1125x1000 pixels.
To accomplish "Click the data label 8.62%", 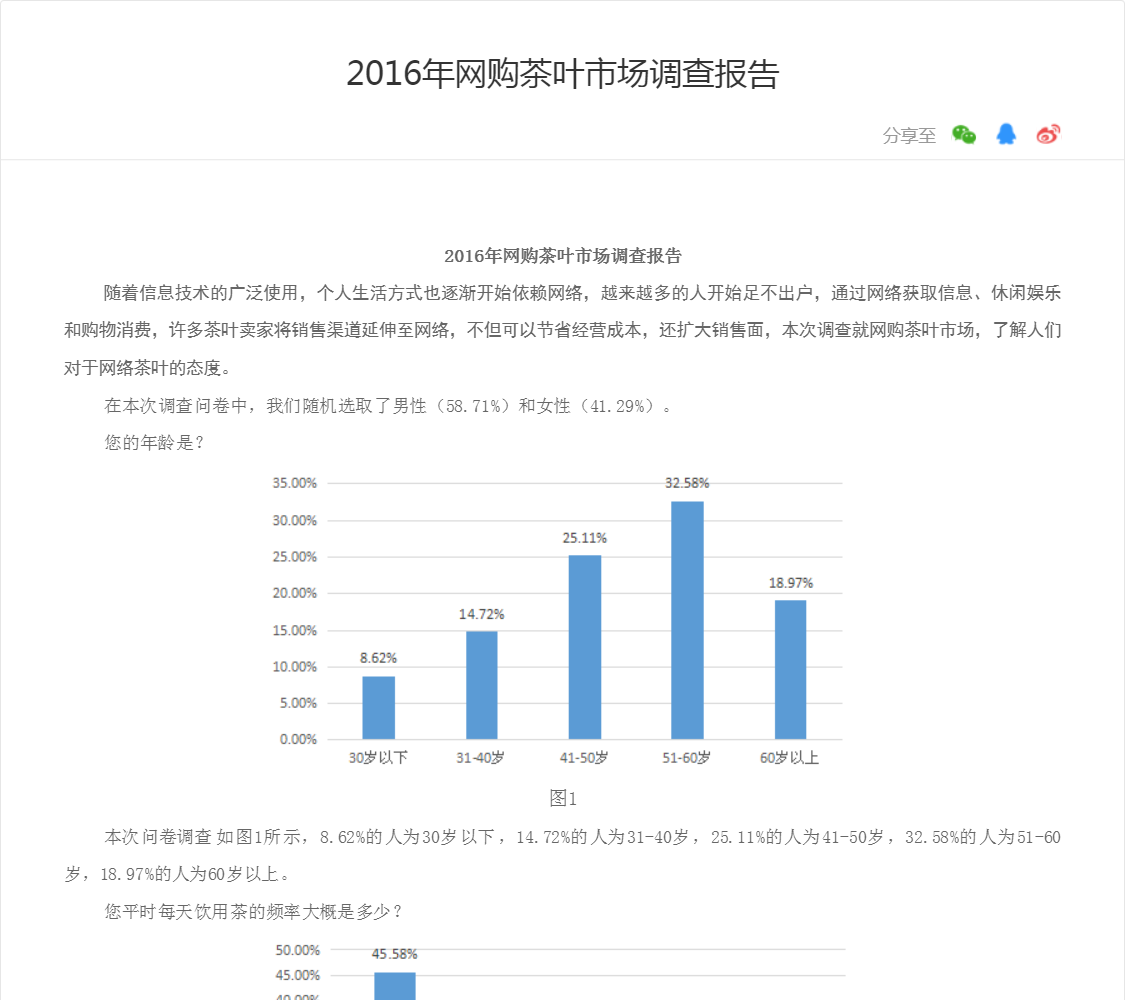I will (378, 658).
